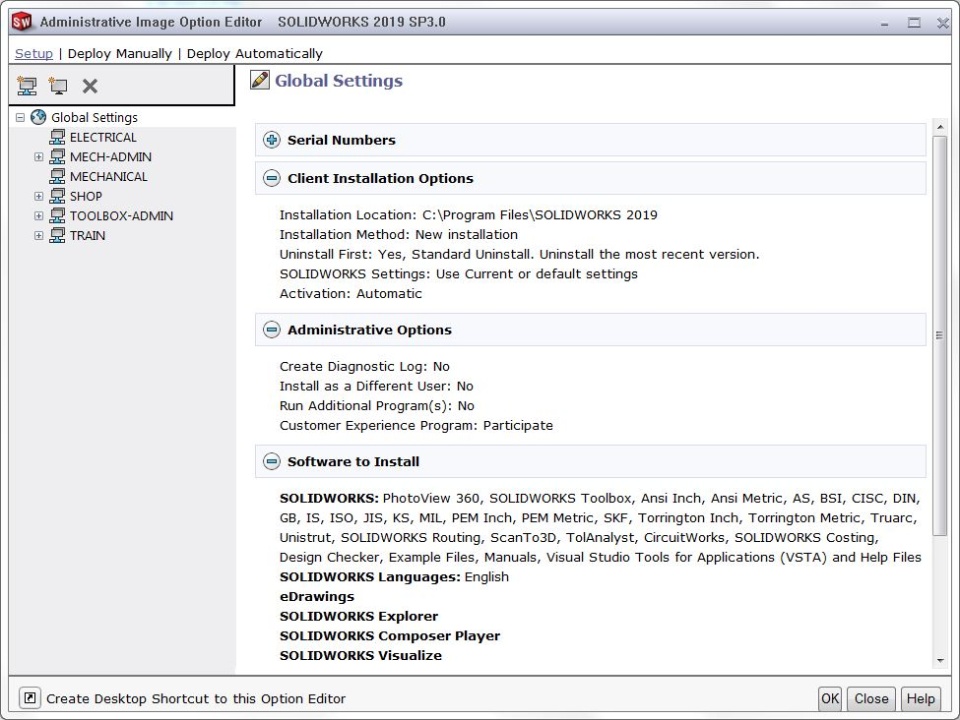The image size is (960, 720).
Task: Minimize the Option Editor window
Action: click(x=884, y=23)
